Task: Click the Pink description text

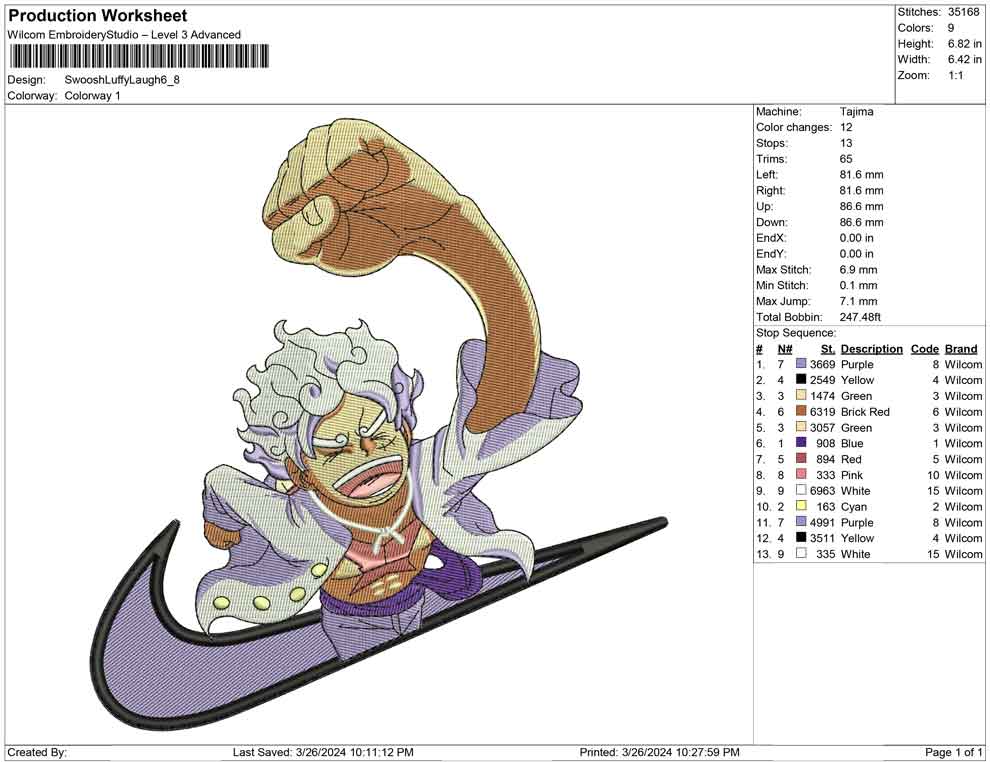Action: tap(852, 475)
